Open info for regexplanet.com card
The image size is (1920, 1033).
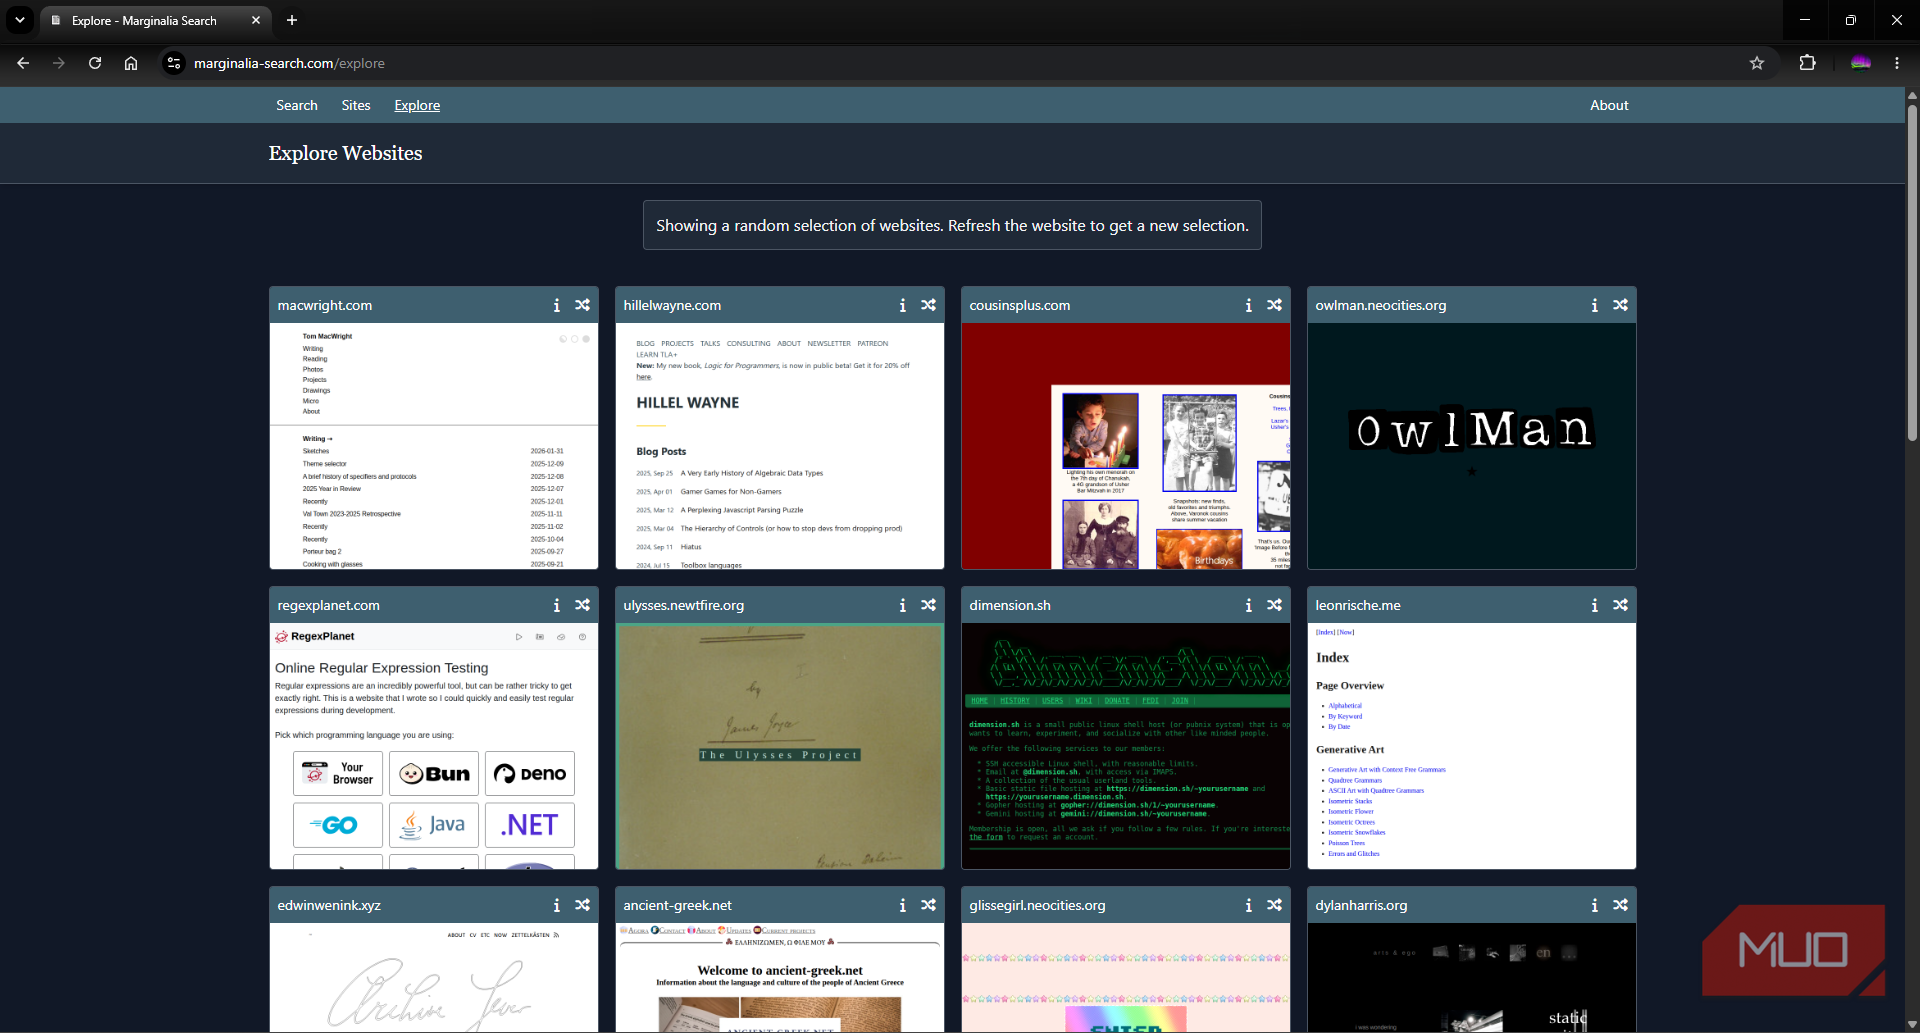tap(557, 605)
